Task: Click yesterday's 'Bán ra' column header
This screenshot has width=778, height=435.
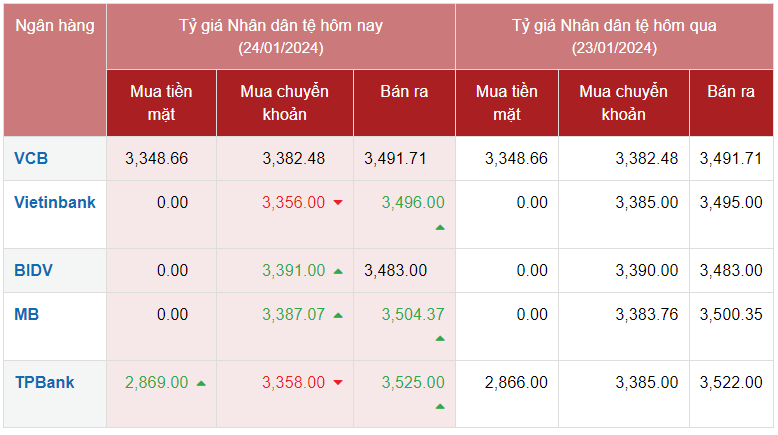Action: pyautogui.click(x=731, y=92)
